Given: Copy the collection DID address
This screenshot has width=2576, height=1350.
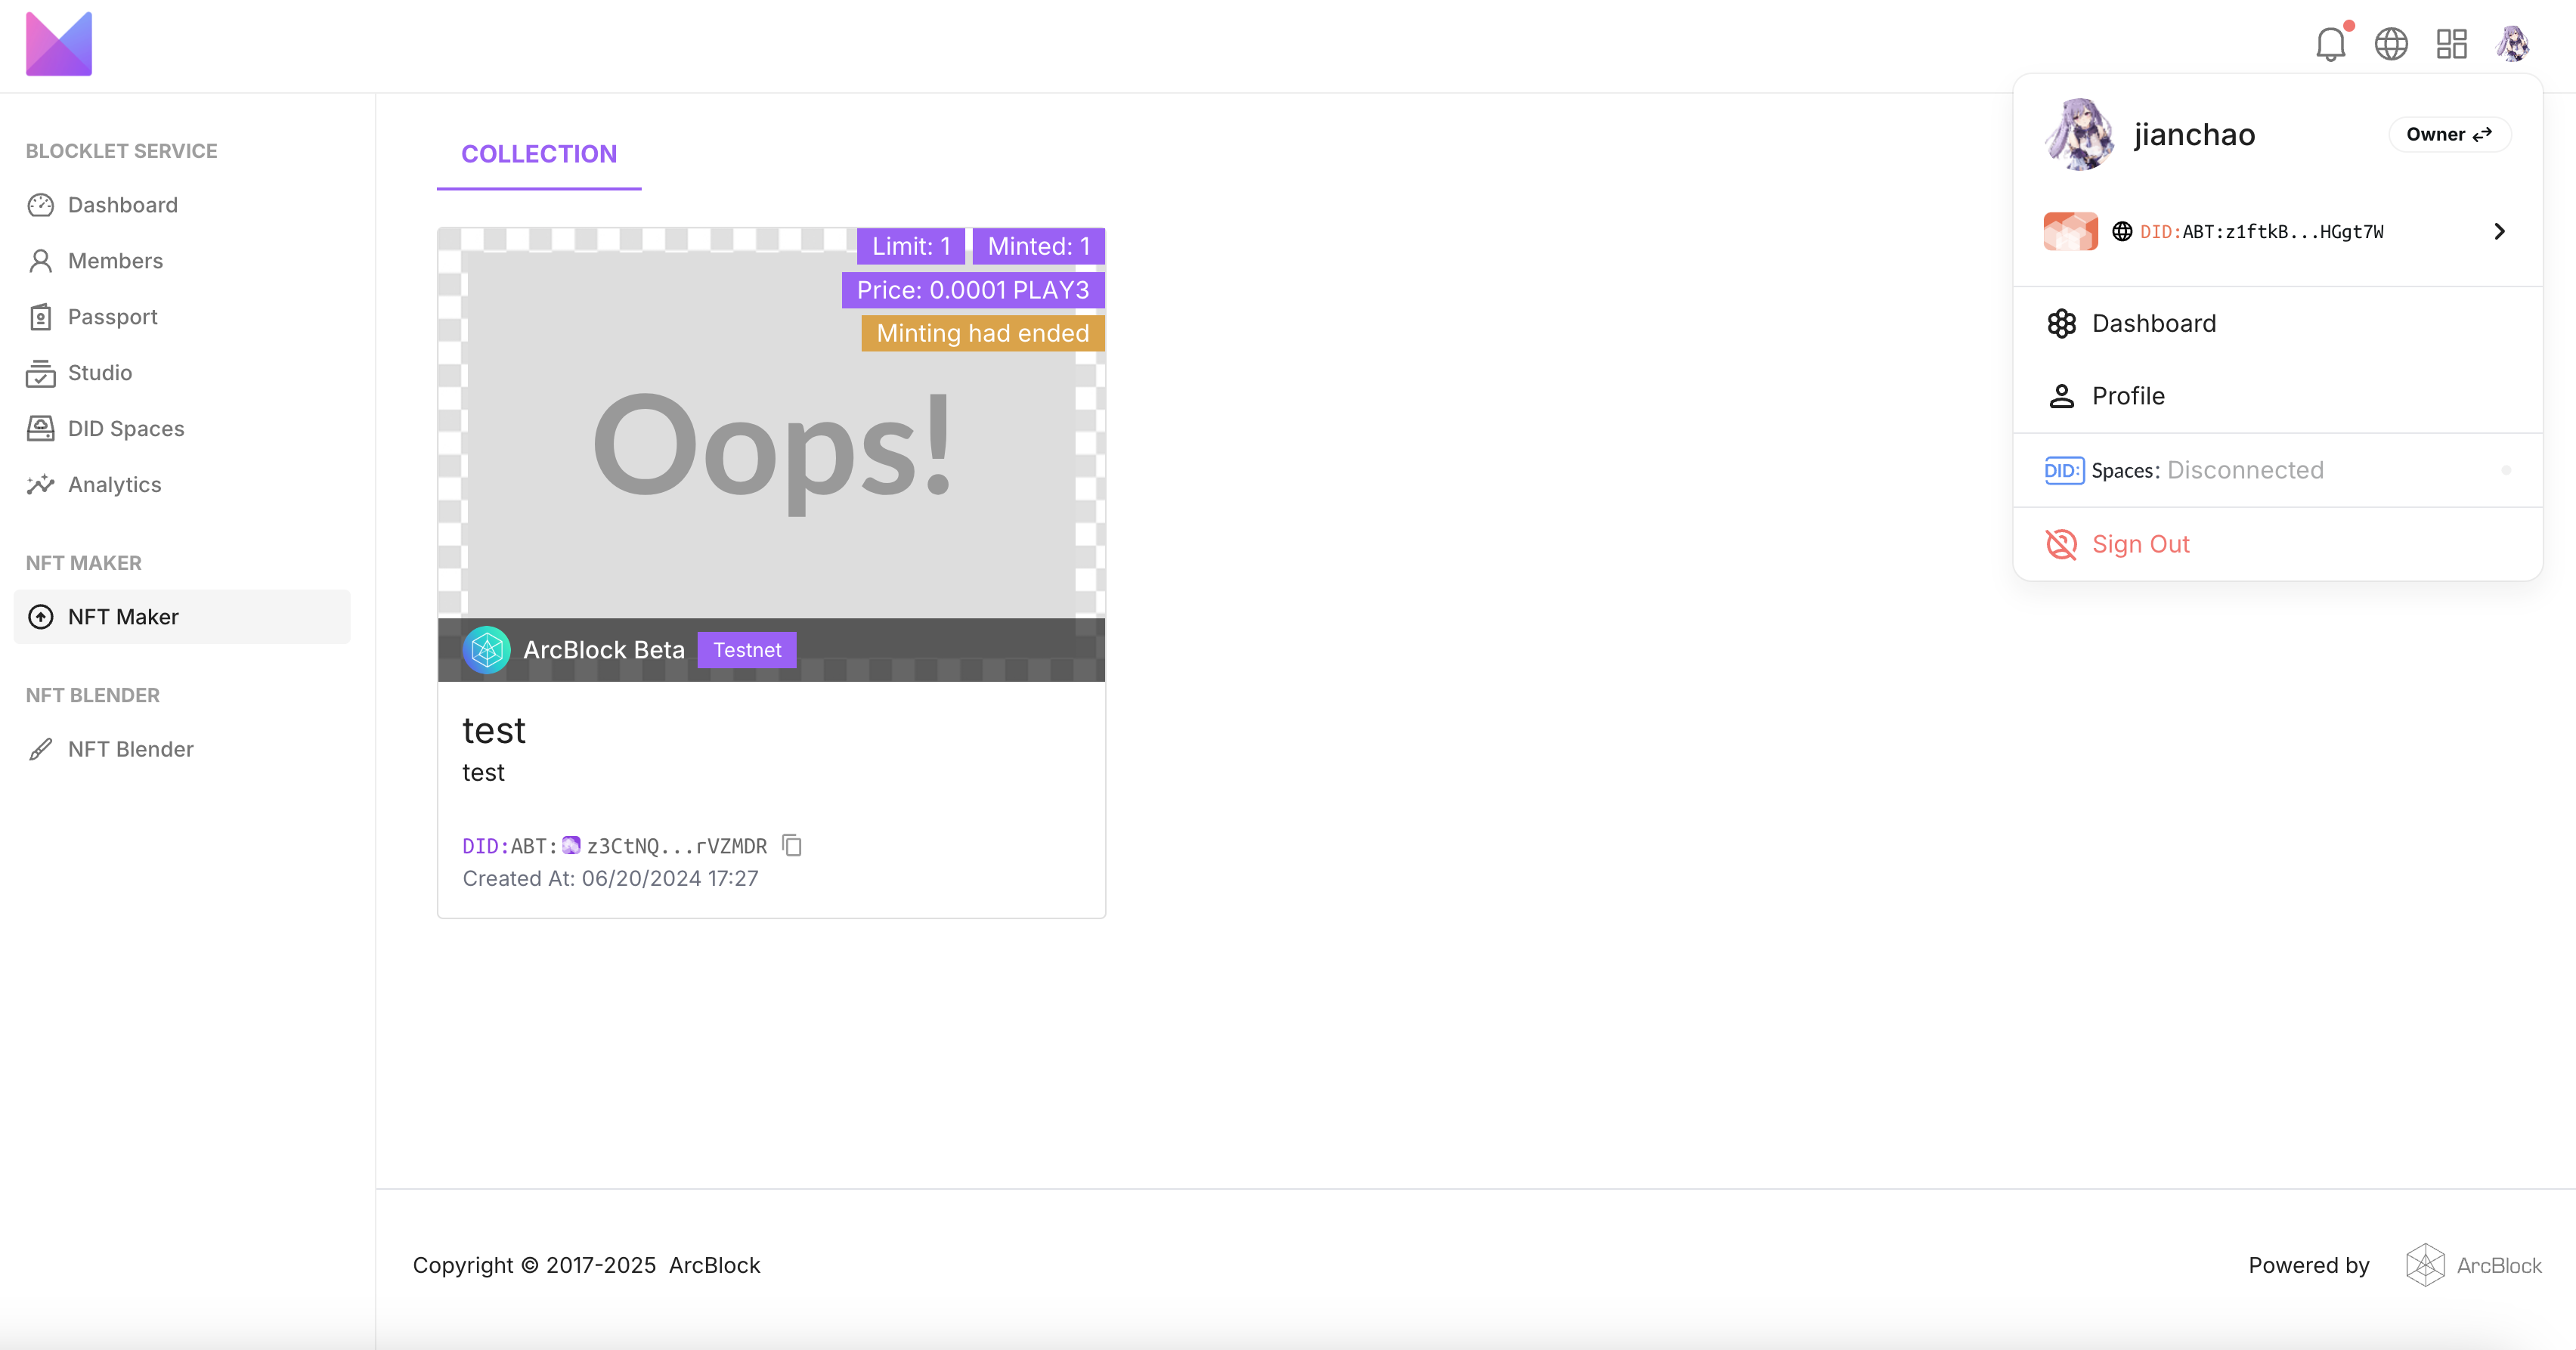Looking at the screenshot, I should click(x=792, y=846).
